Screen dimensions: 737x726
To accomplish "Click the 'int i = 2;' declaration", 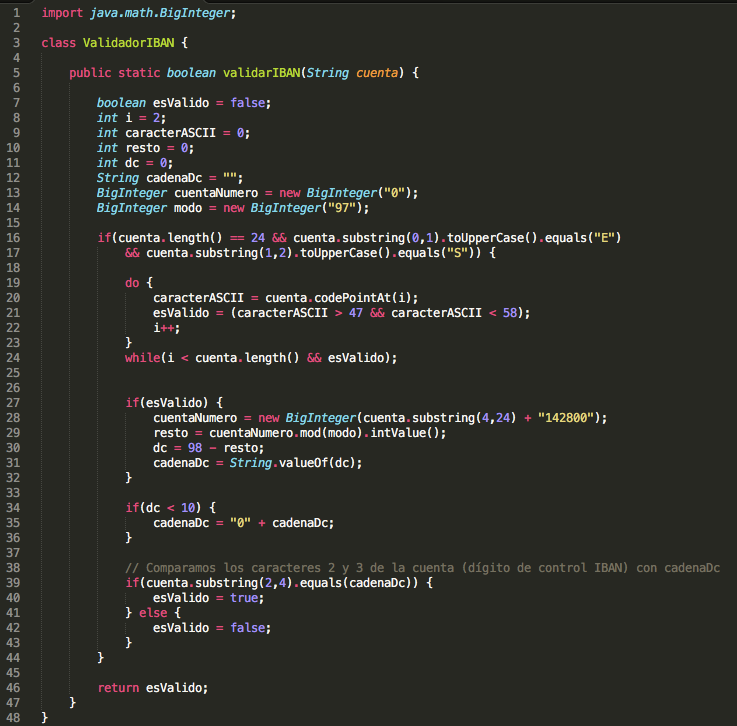I will click(131, 118).
